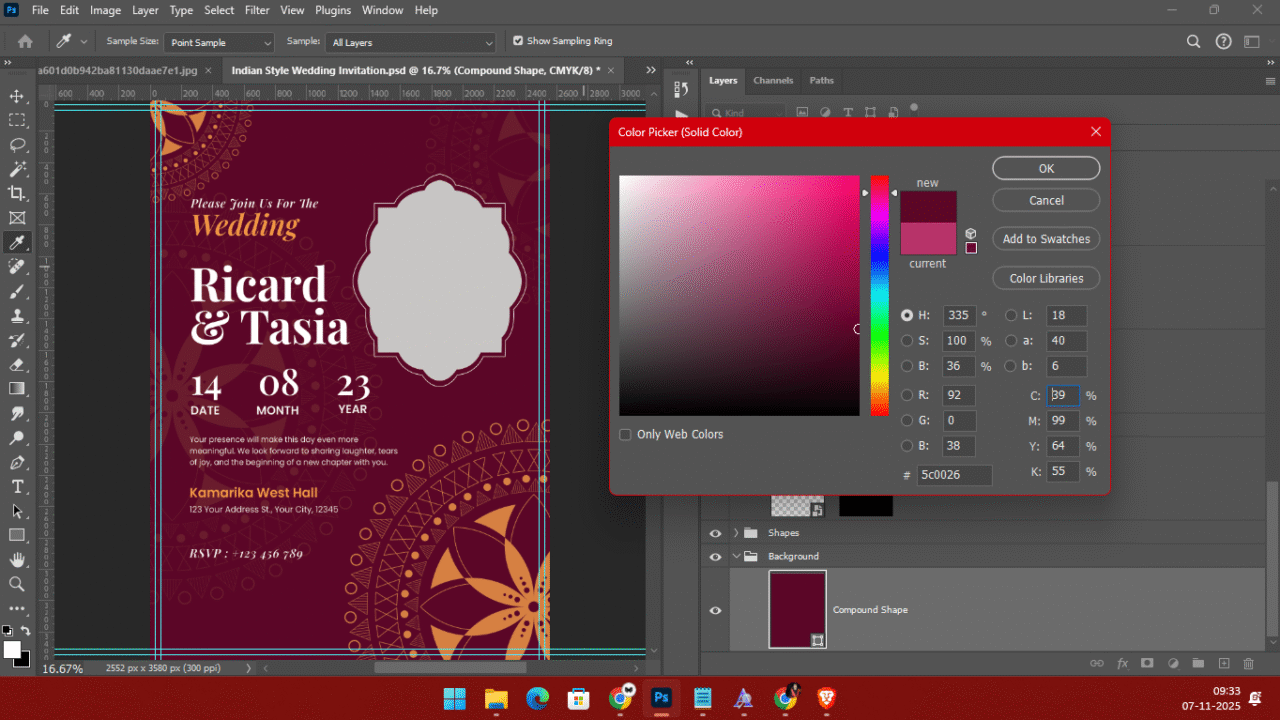The image size is (1280, 720).
Task: Click the Add to Swatches button
Action: pyautogui.click(x=1046, y=239)
